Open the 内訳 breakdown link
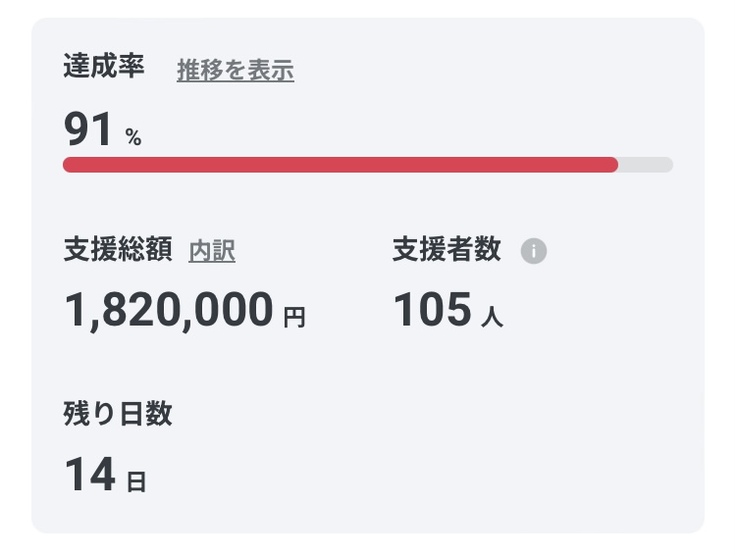The width and height of the screenshot is (736, 555). pyautogui.click(x=212, y=251)
